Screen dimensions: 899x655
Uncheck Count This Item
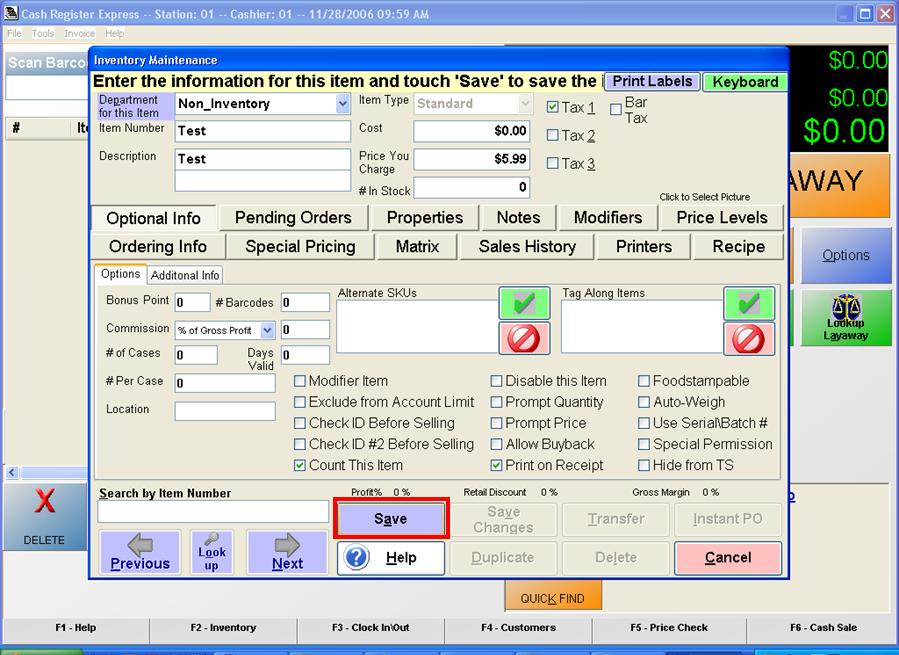point(299,465)
